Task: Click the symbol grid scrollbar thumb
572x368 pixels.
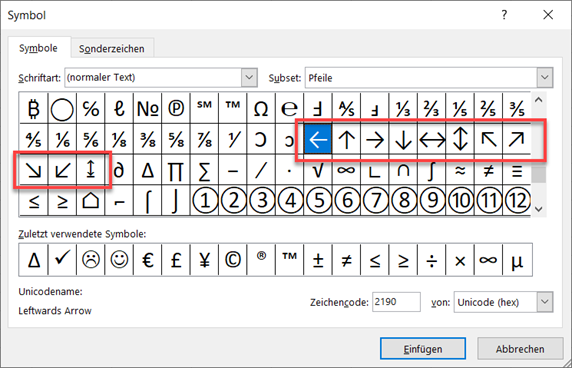Action: point(538,174)
